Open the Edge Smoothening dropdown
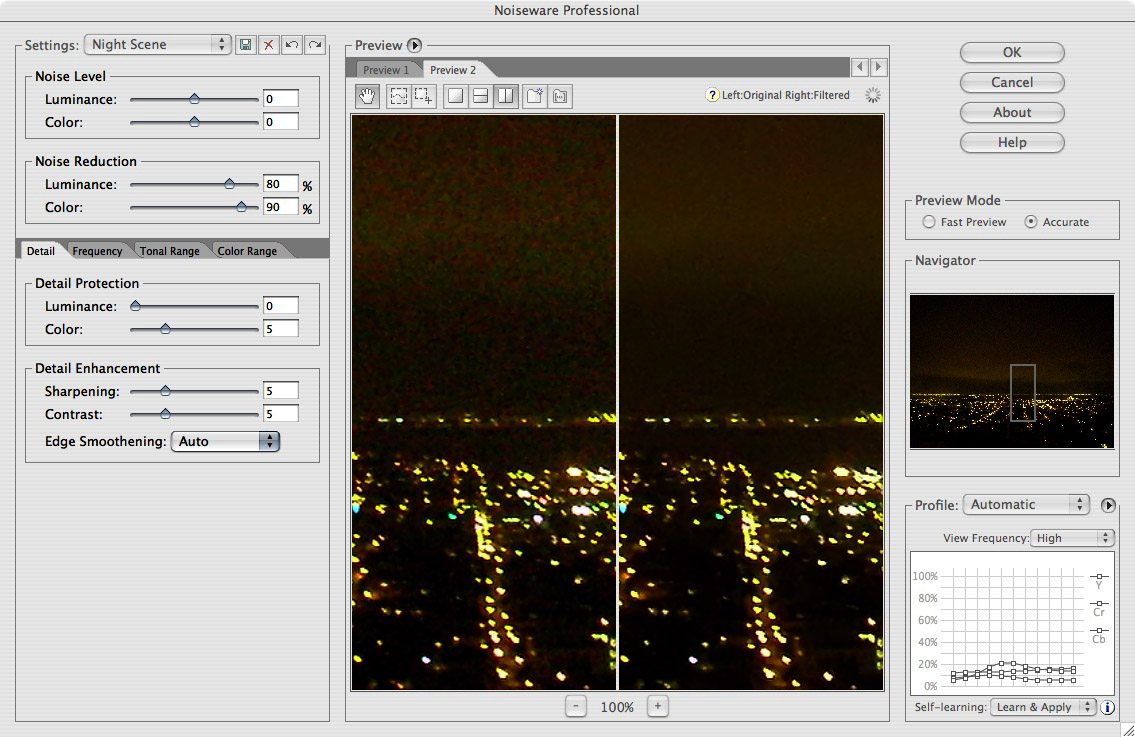This screenshot has height=737, width=1135. coord(225,441)
